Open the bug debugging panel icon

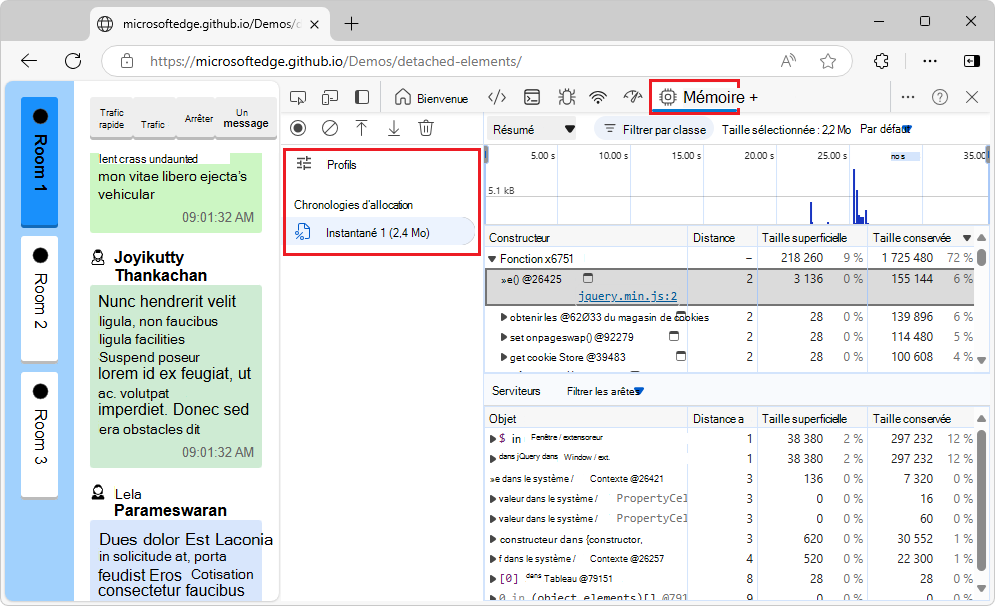tap(566, 97)
